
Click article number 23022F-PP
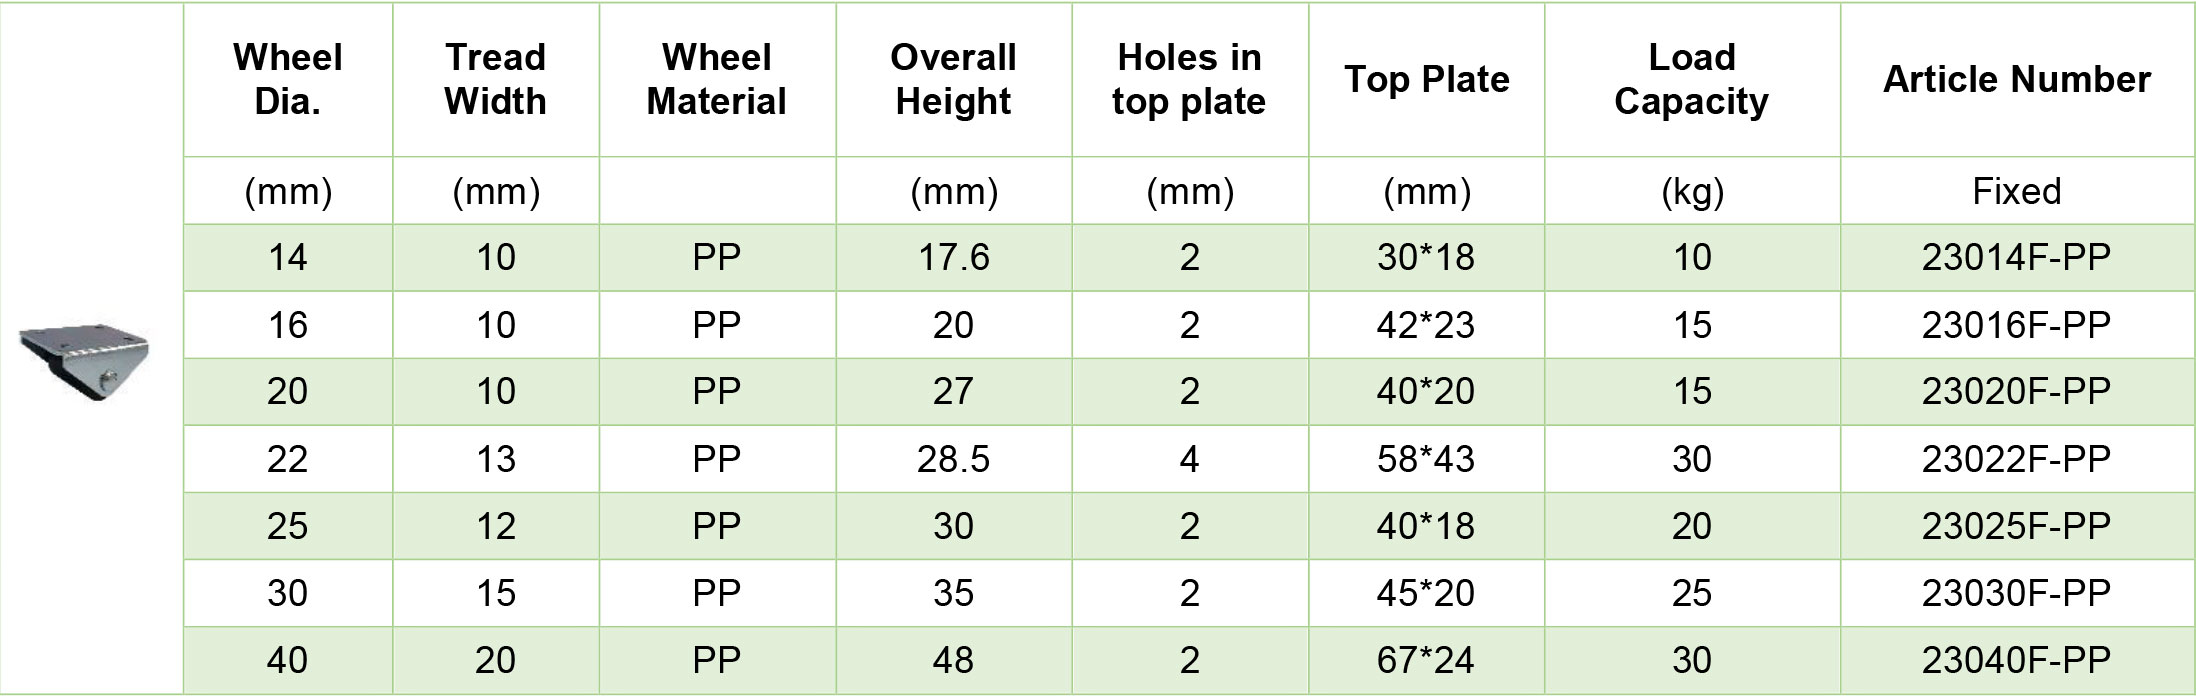[x=2016, y=459]
